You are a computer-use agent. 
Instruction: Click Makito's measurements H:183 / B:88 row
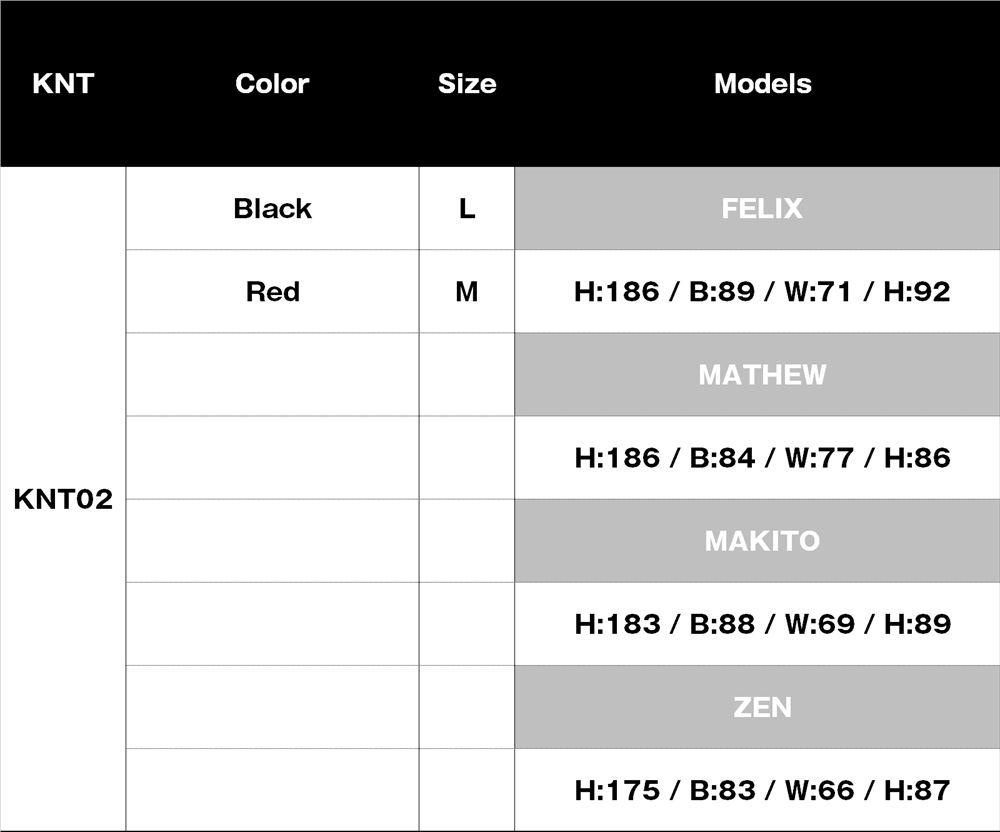click(762, 624)
